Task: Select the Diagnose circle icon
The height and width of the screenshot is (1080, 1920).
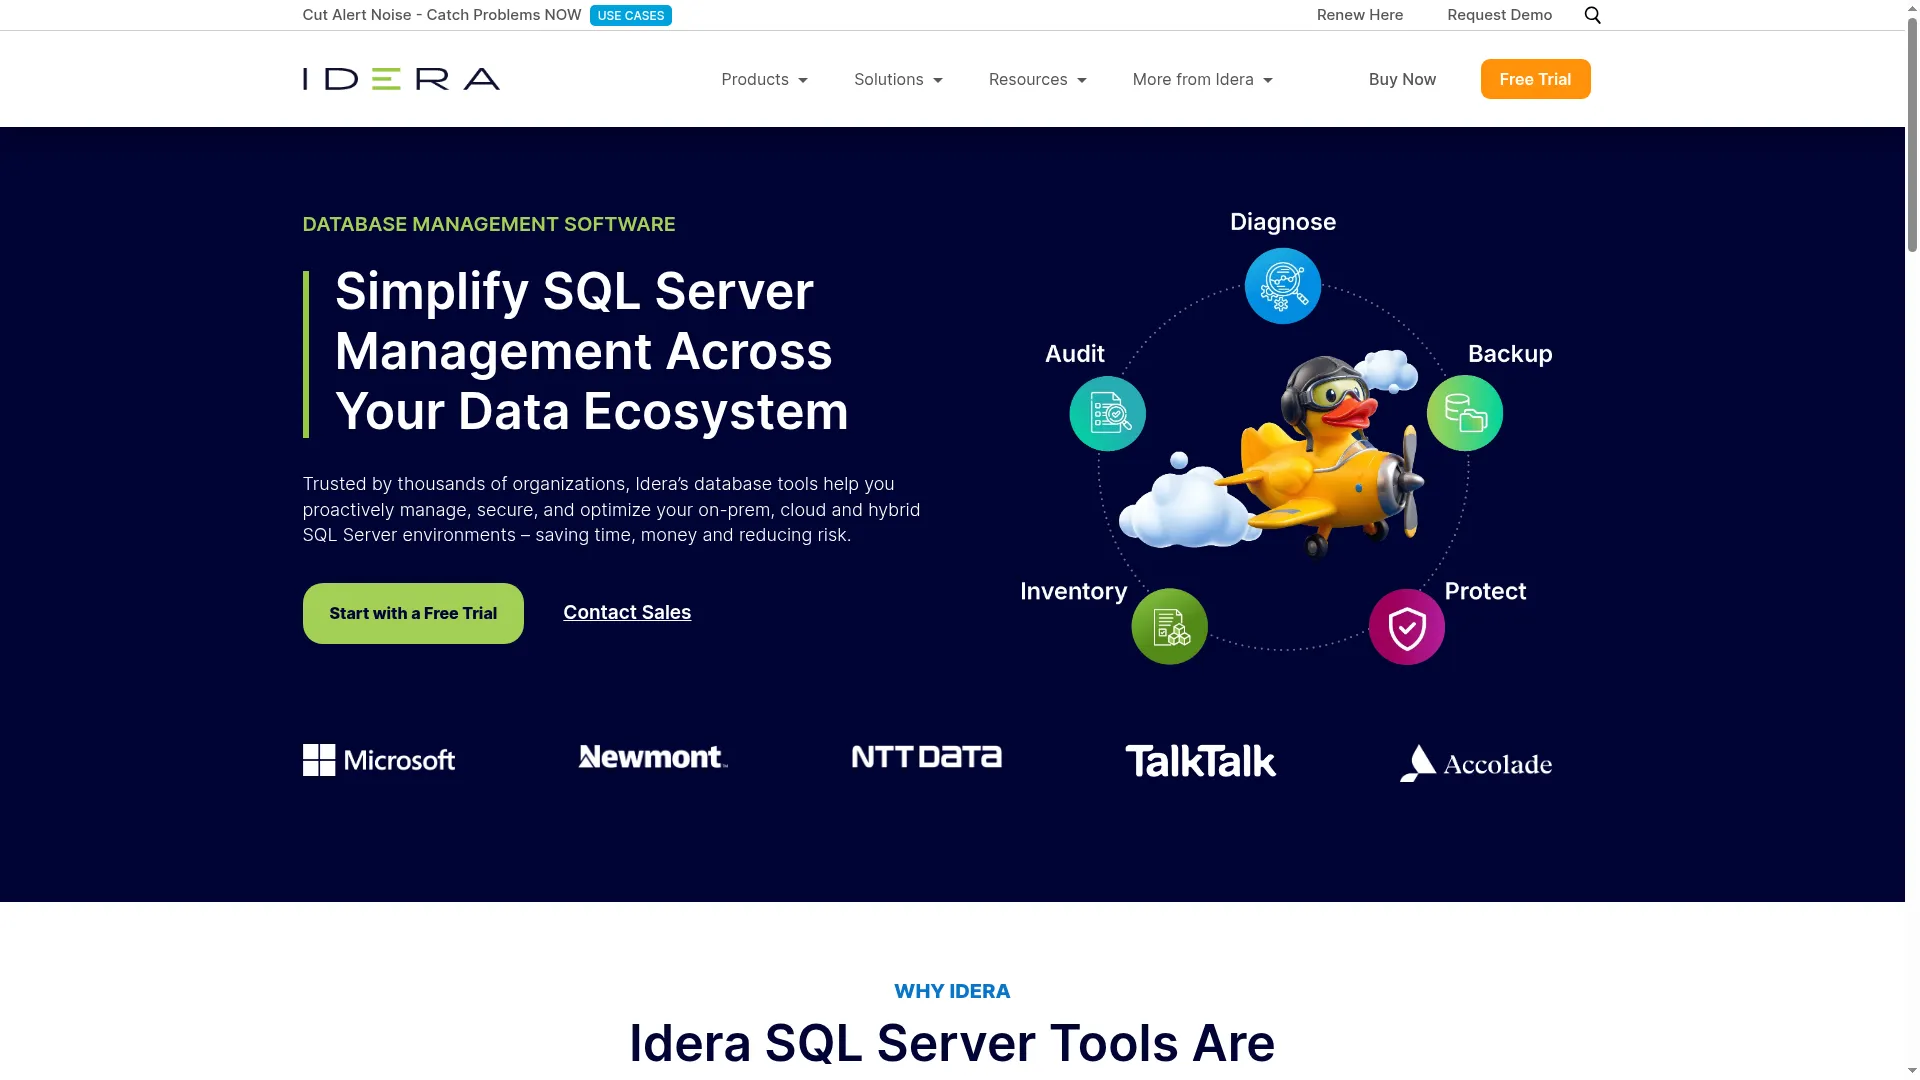Action: [1283, 286]
